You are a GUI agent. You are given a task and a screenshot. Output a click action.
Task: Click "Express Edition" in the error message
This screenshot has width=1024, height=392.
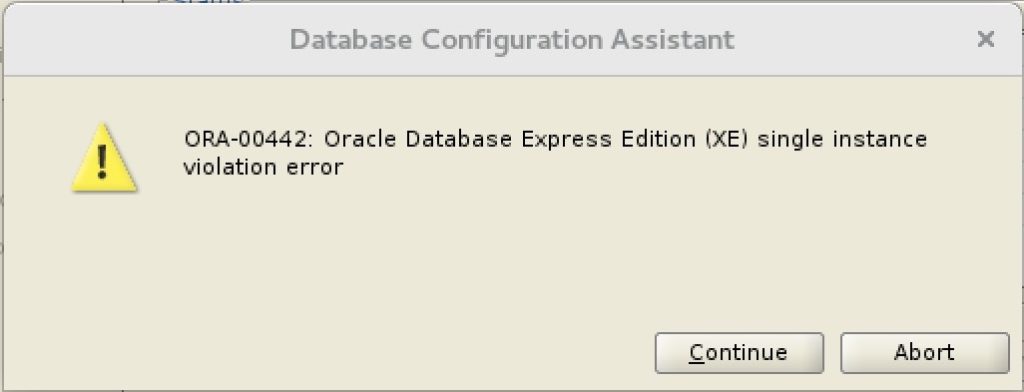click(x=609, y=140)
